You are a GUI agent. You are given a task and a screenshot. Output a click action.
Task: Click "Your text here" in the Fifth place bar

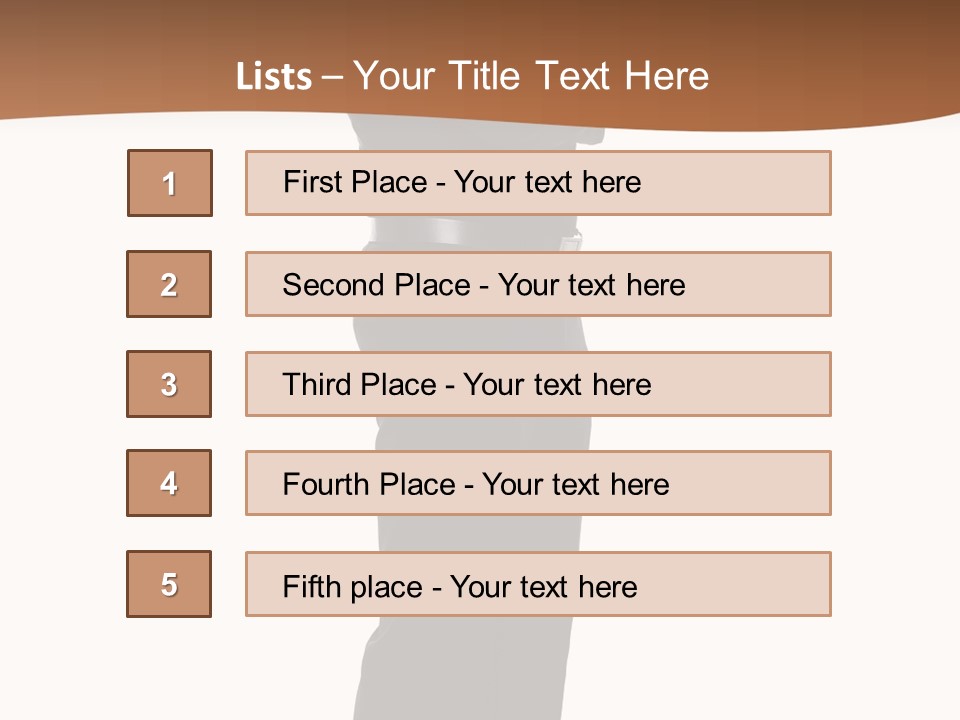(x=543, y=586)
